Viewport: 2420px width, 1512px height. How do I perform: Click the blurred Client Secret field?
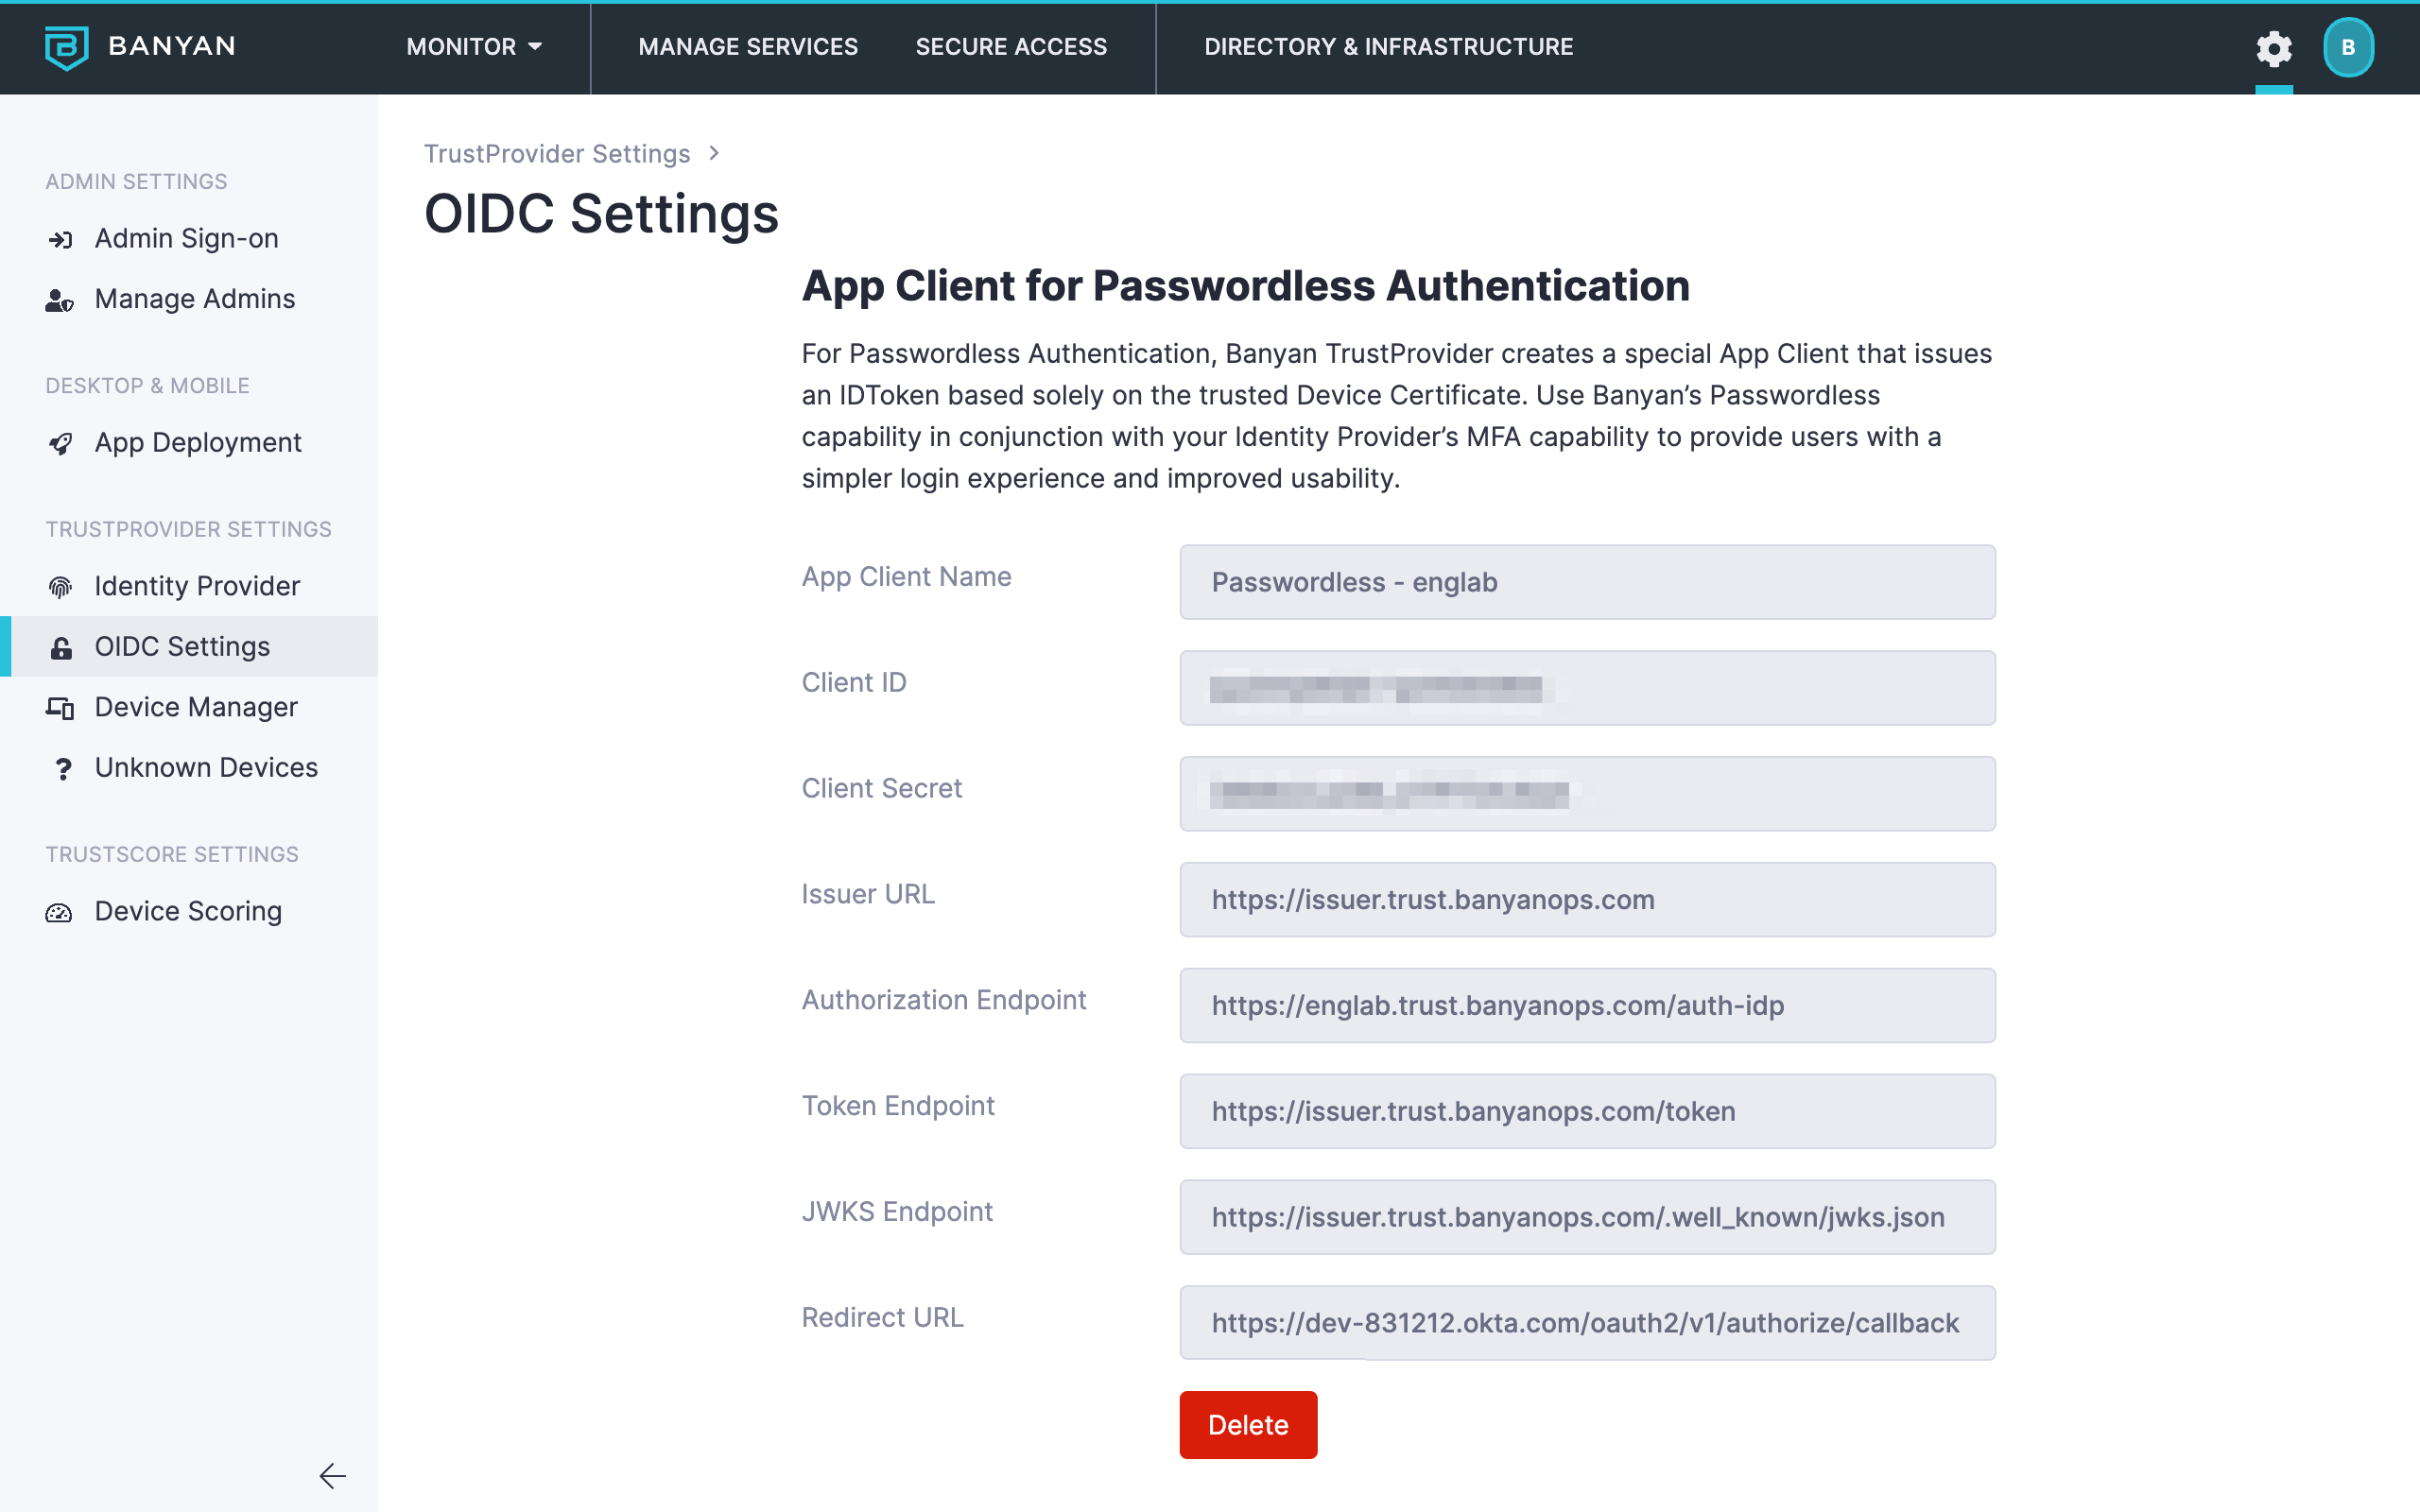tap(1587, 794)
